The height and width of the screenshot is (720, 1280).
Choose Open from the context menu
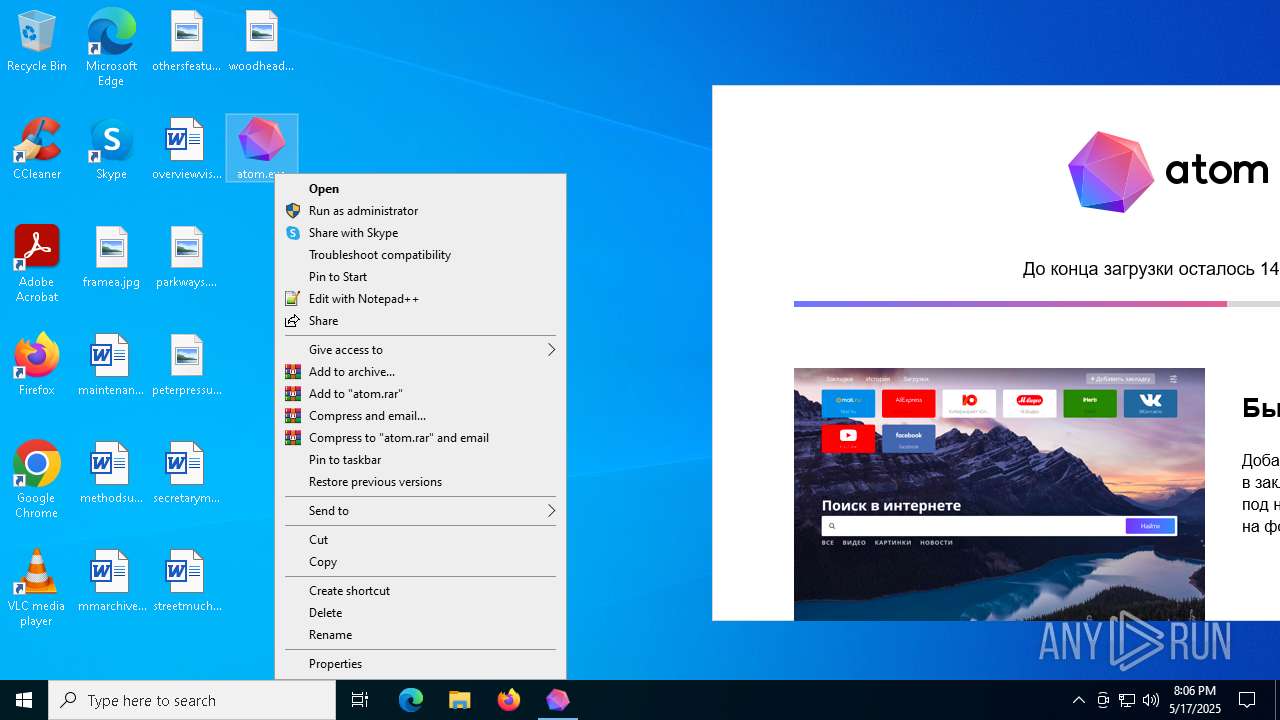tap(420, 189)
